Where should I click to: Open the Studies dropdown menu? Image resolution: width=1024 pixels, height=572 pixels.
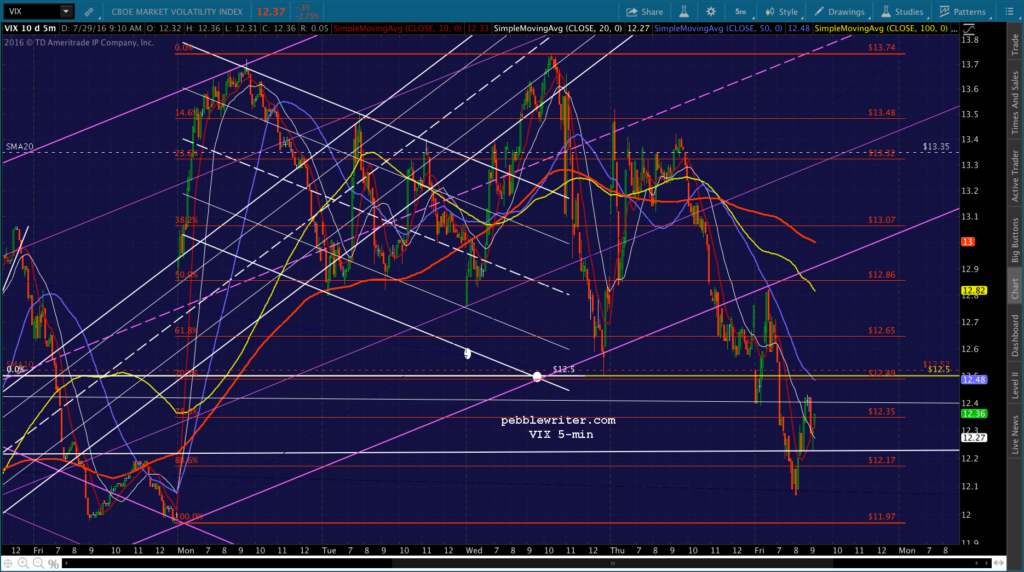tap(903, 12)
